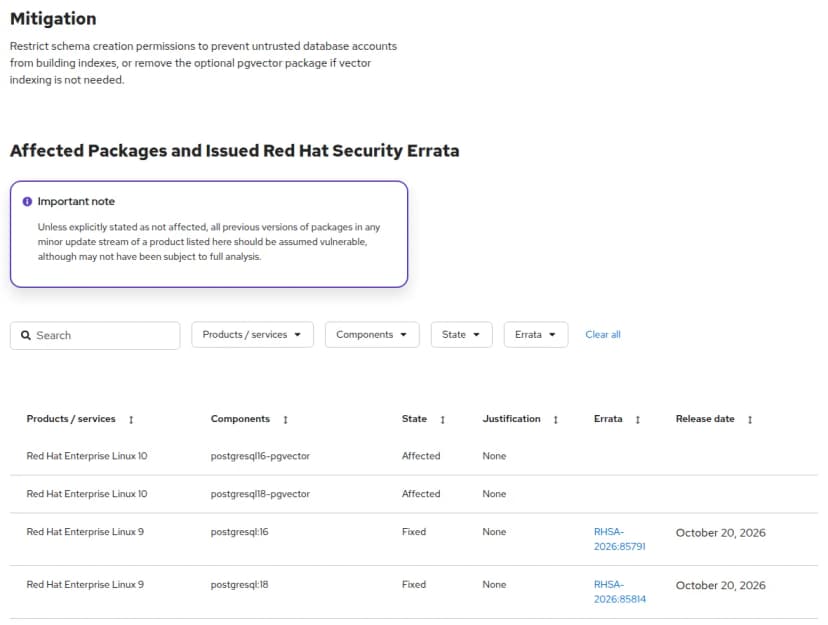Click the Errata column header text
Viewport: 828px width, 625px height.
click(x=608, y=419)
